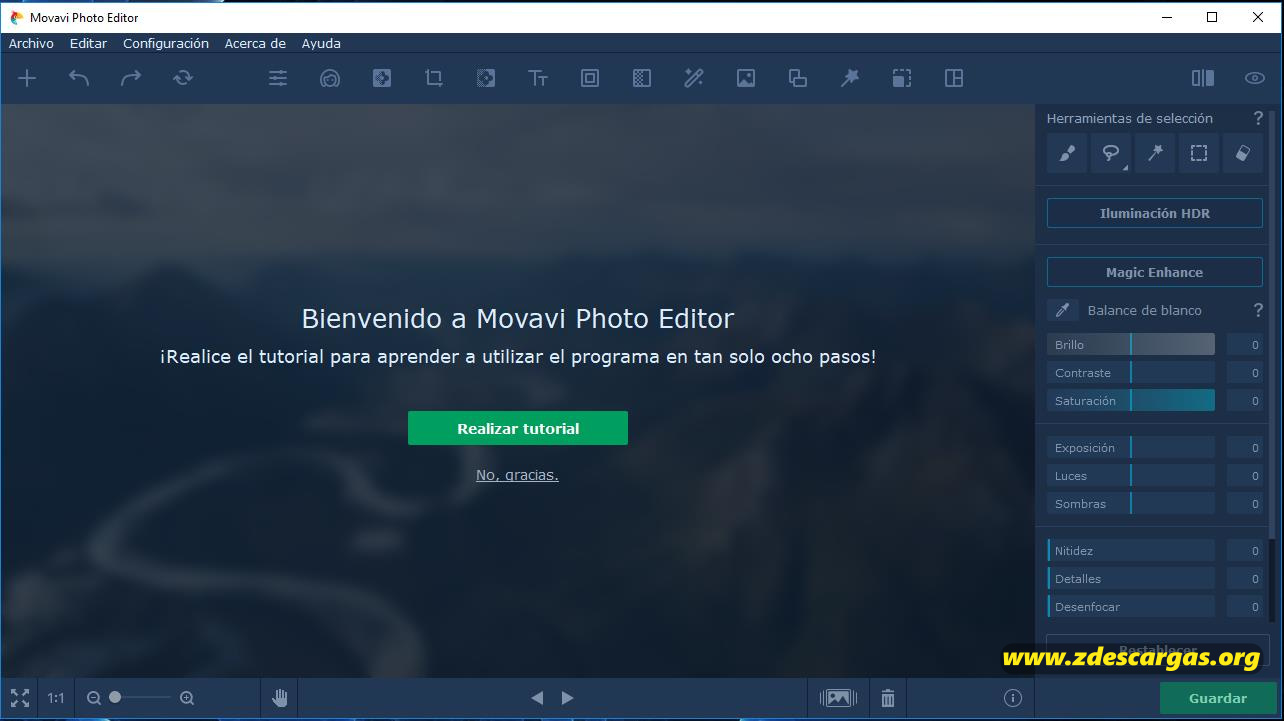The width and height of the screenshot is (1284, 721).
Task: Click on the Detalles slider
Action: coord(1131,579)
